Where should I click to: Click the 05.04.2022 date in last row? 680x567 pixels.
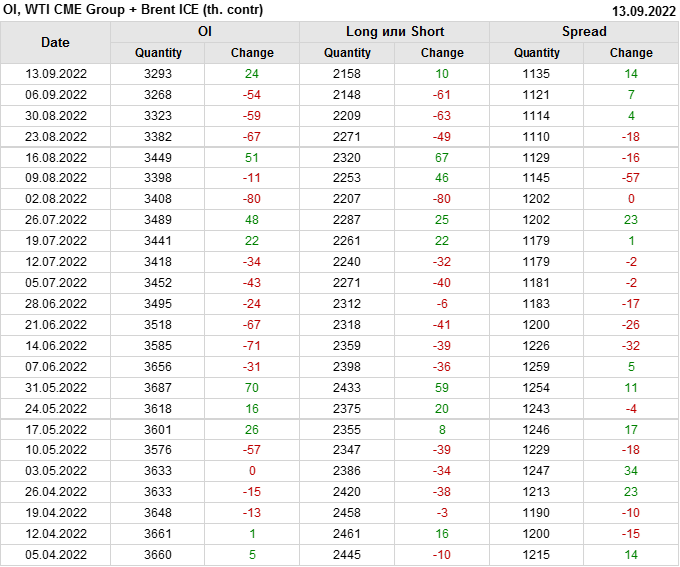[56, 555]
